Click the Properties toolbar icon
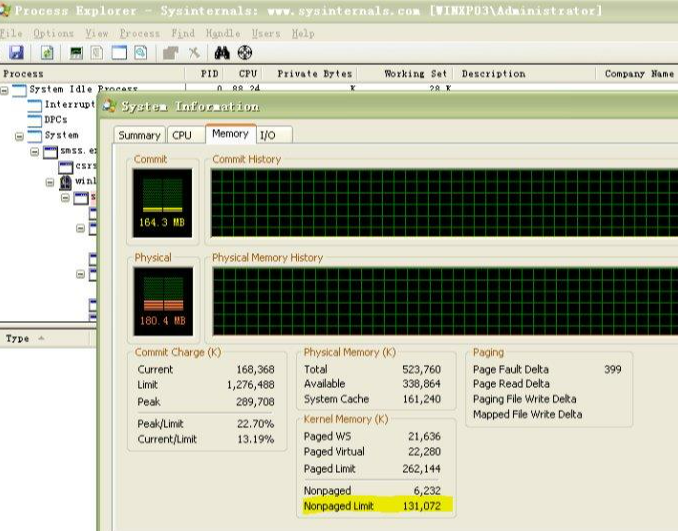The width and height of the screenshot is (678, 531). coord(170,53)
